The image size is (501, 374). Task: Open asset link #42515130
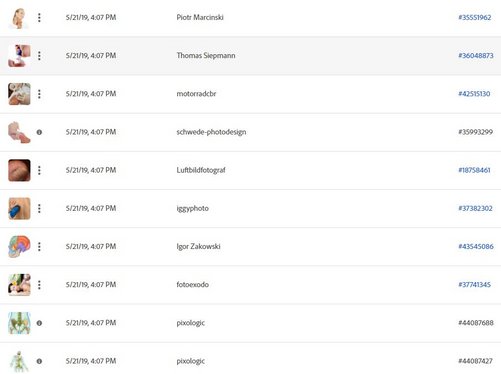(x=474, y=94)
